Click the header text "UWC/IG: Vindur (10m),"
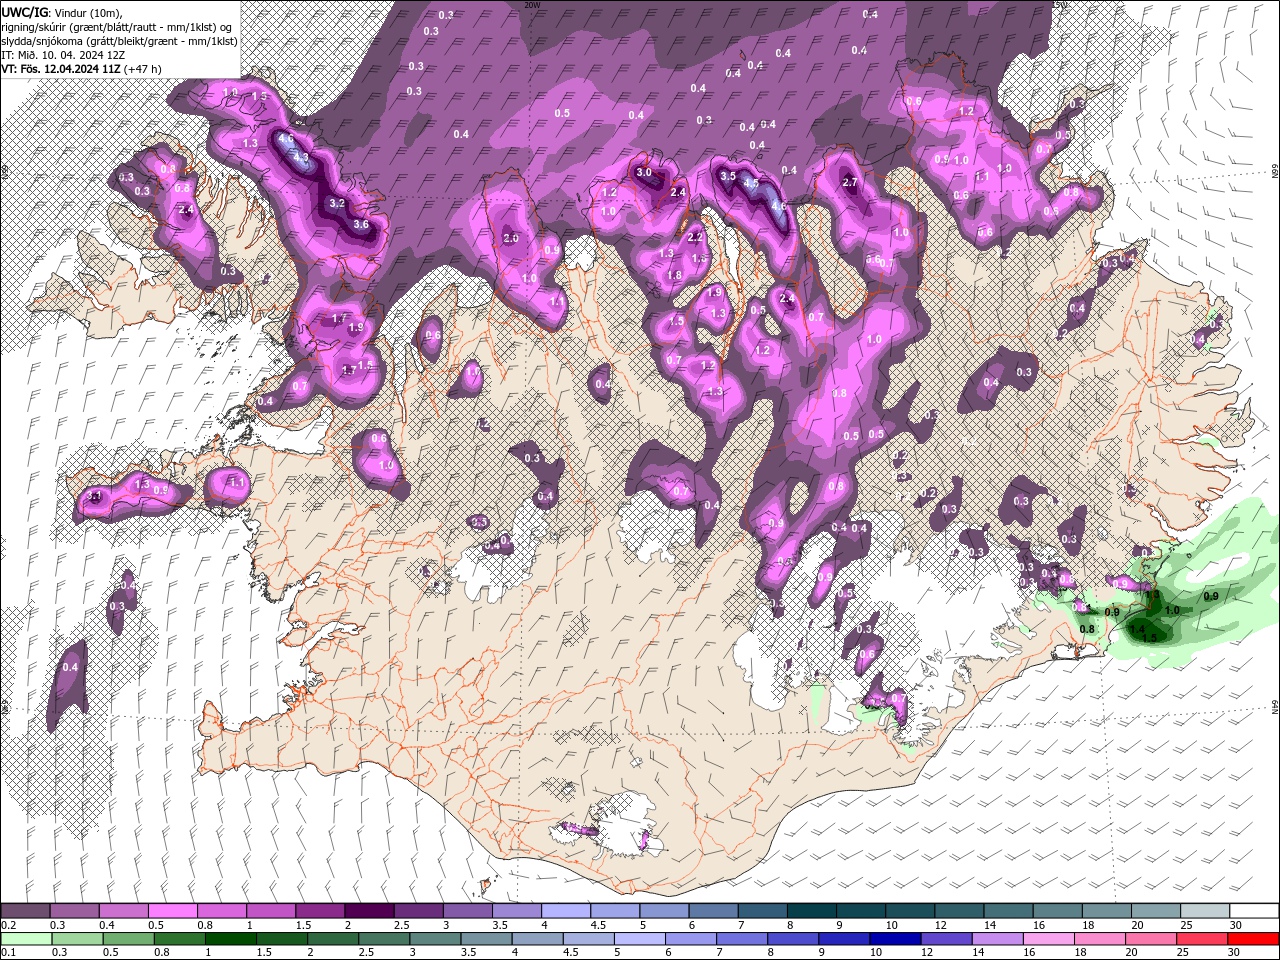The width and height of the screenshot is (1280, 960). (62, 11)
